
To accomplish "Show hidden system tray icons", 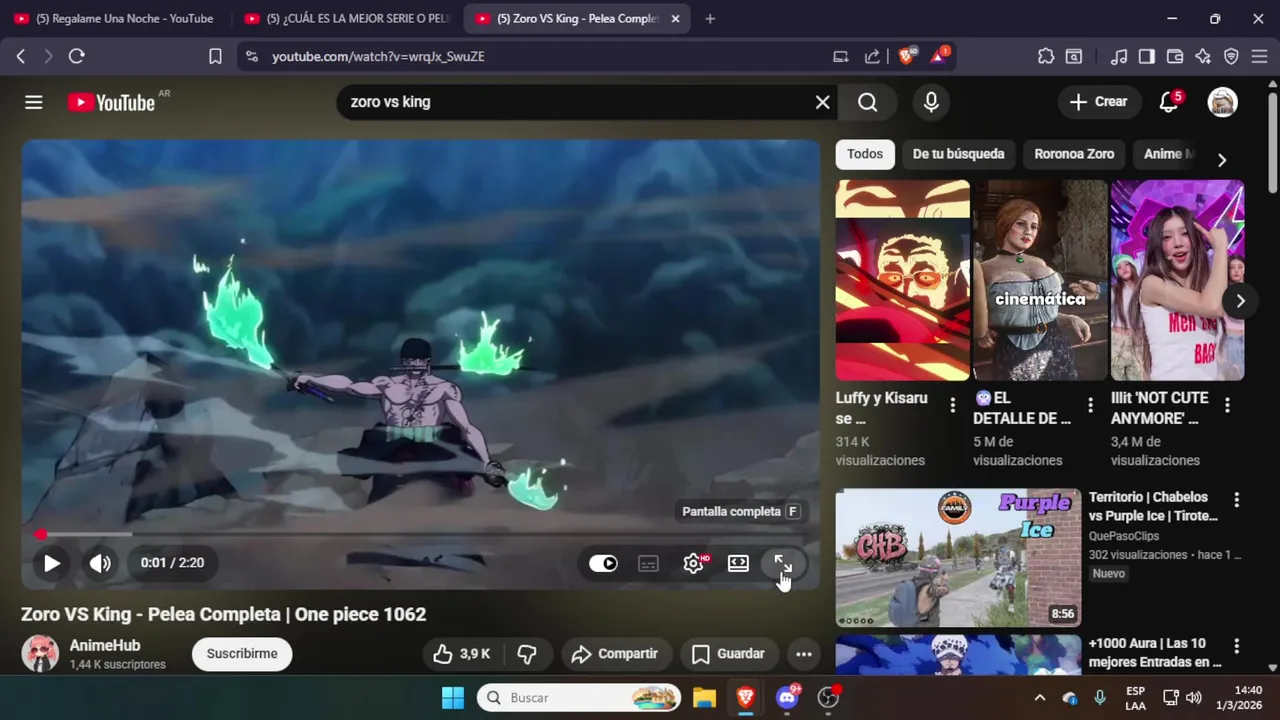I will pyautogui.click(x=1040, y=698).
